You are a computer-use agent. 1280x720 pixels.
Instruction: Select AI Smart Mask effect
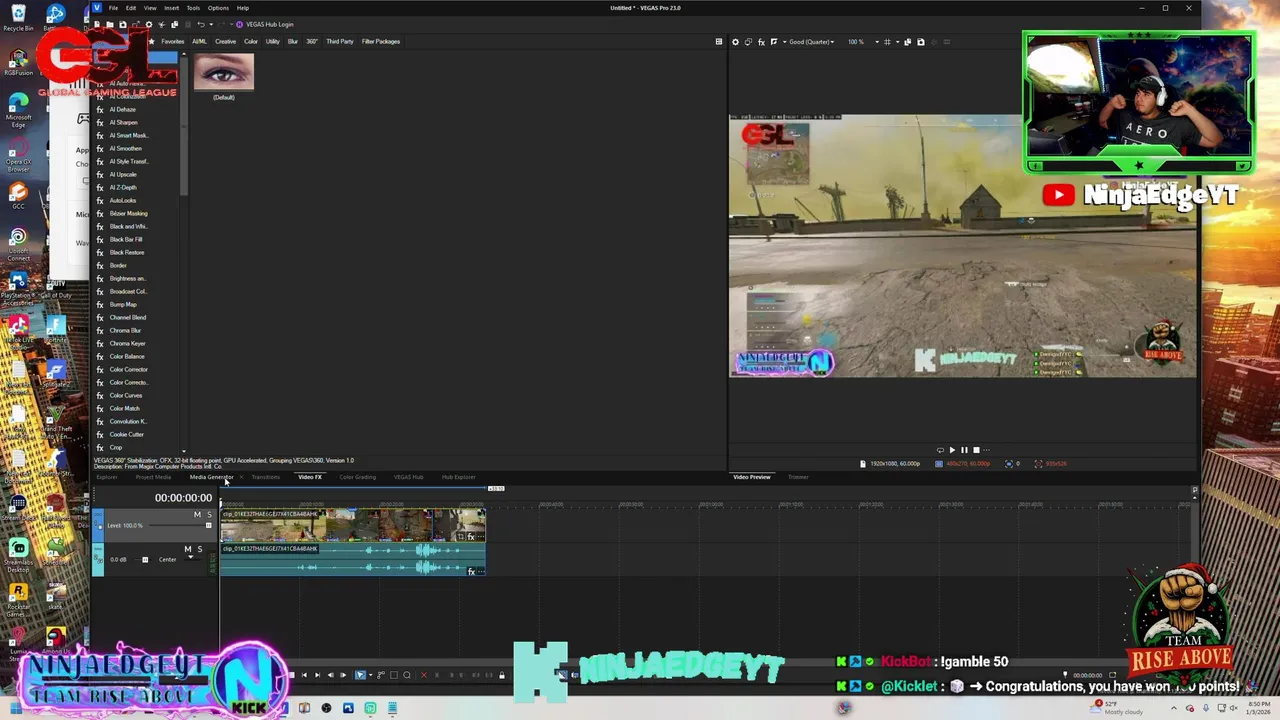coord(128,136)
